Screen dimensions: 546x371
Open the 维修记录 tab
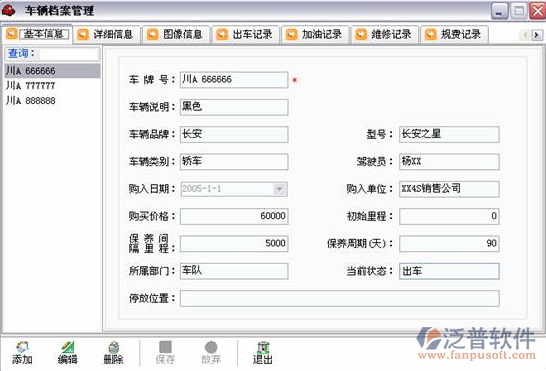(x=385, y=34)
